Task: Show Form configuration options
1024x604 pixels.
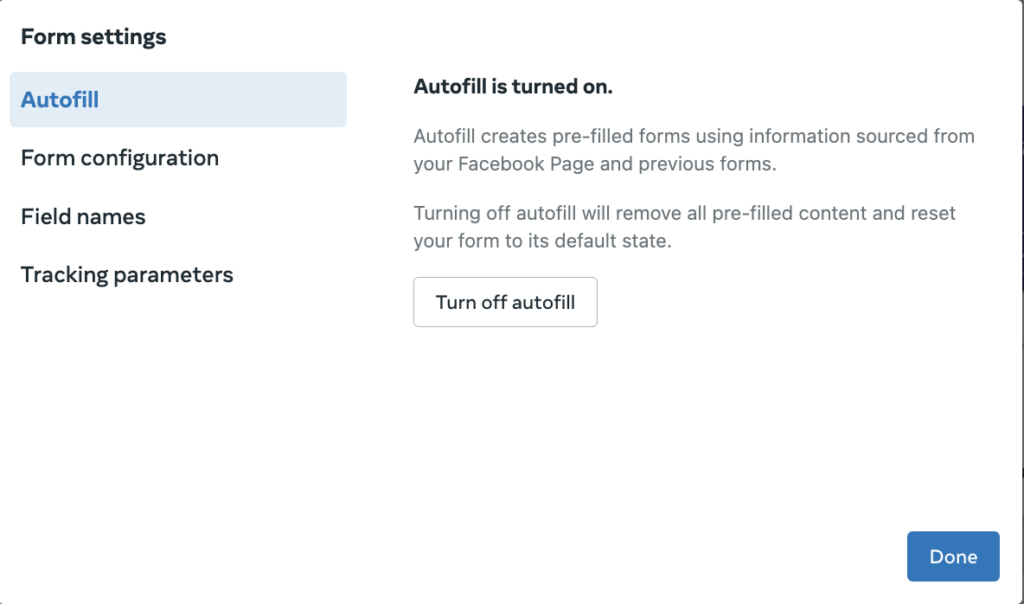Action: 120,158
